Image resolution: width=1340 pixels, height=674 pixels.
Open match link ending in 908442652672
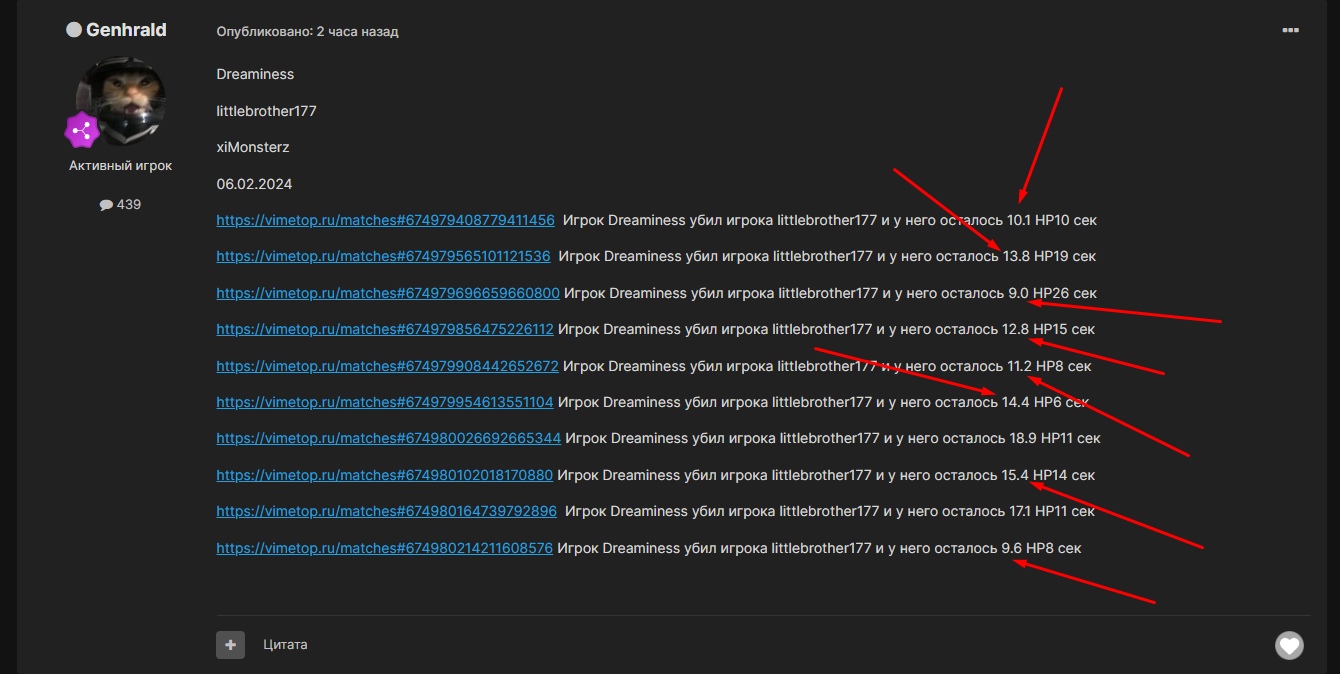(x=387, y=366)
